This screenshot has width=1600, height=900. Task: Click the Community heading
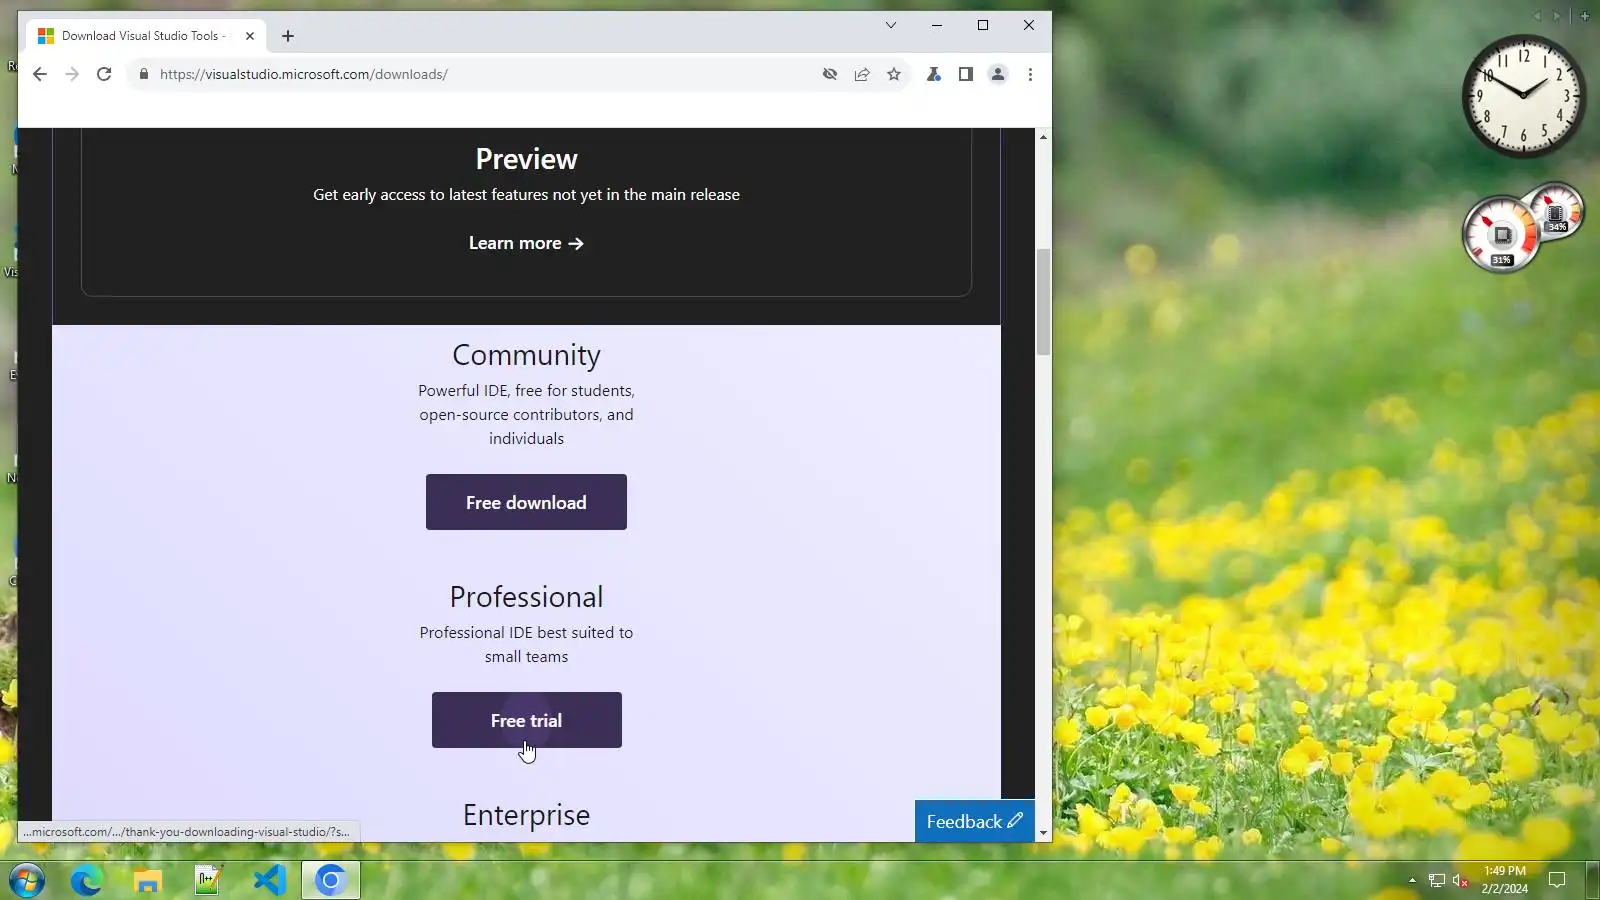click(526, 355)
